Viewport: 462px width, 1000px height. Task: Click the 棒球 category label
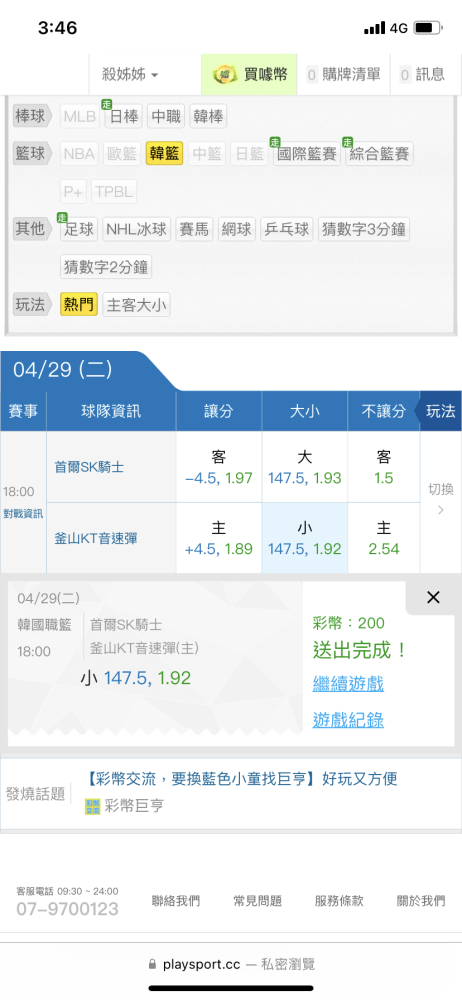point(33,117)
